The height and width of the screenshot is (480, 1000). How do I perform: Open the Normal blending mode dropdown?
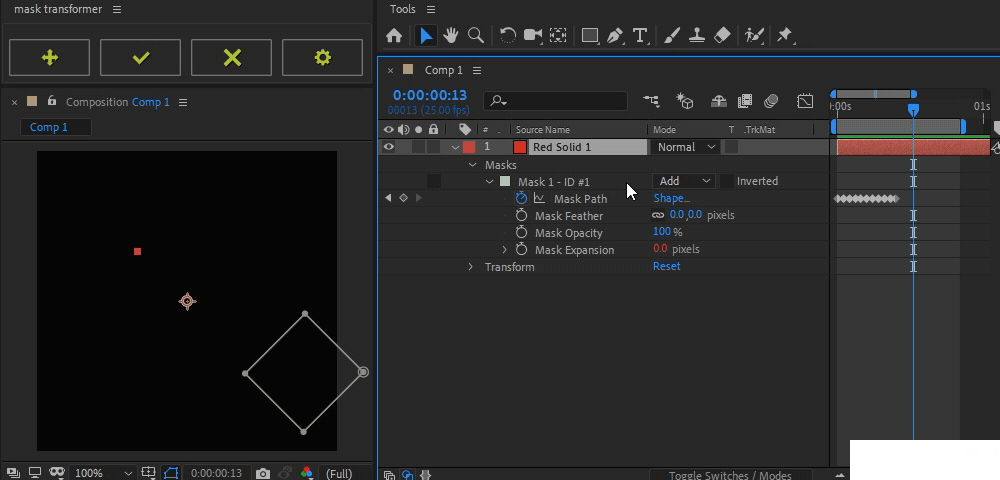686,147
